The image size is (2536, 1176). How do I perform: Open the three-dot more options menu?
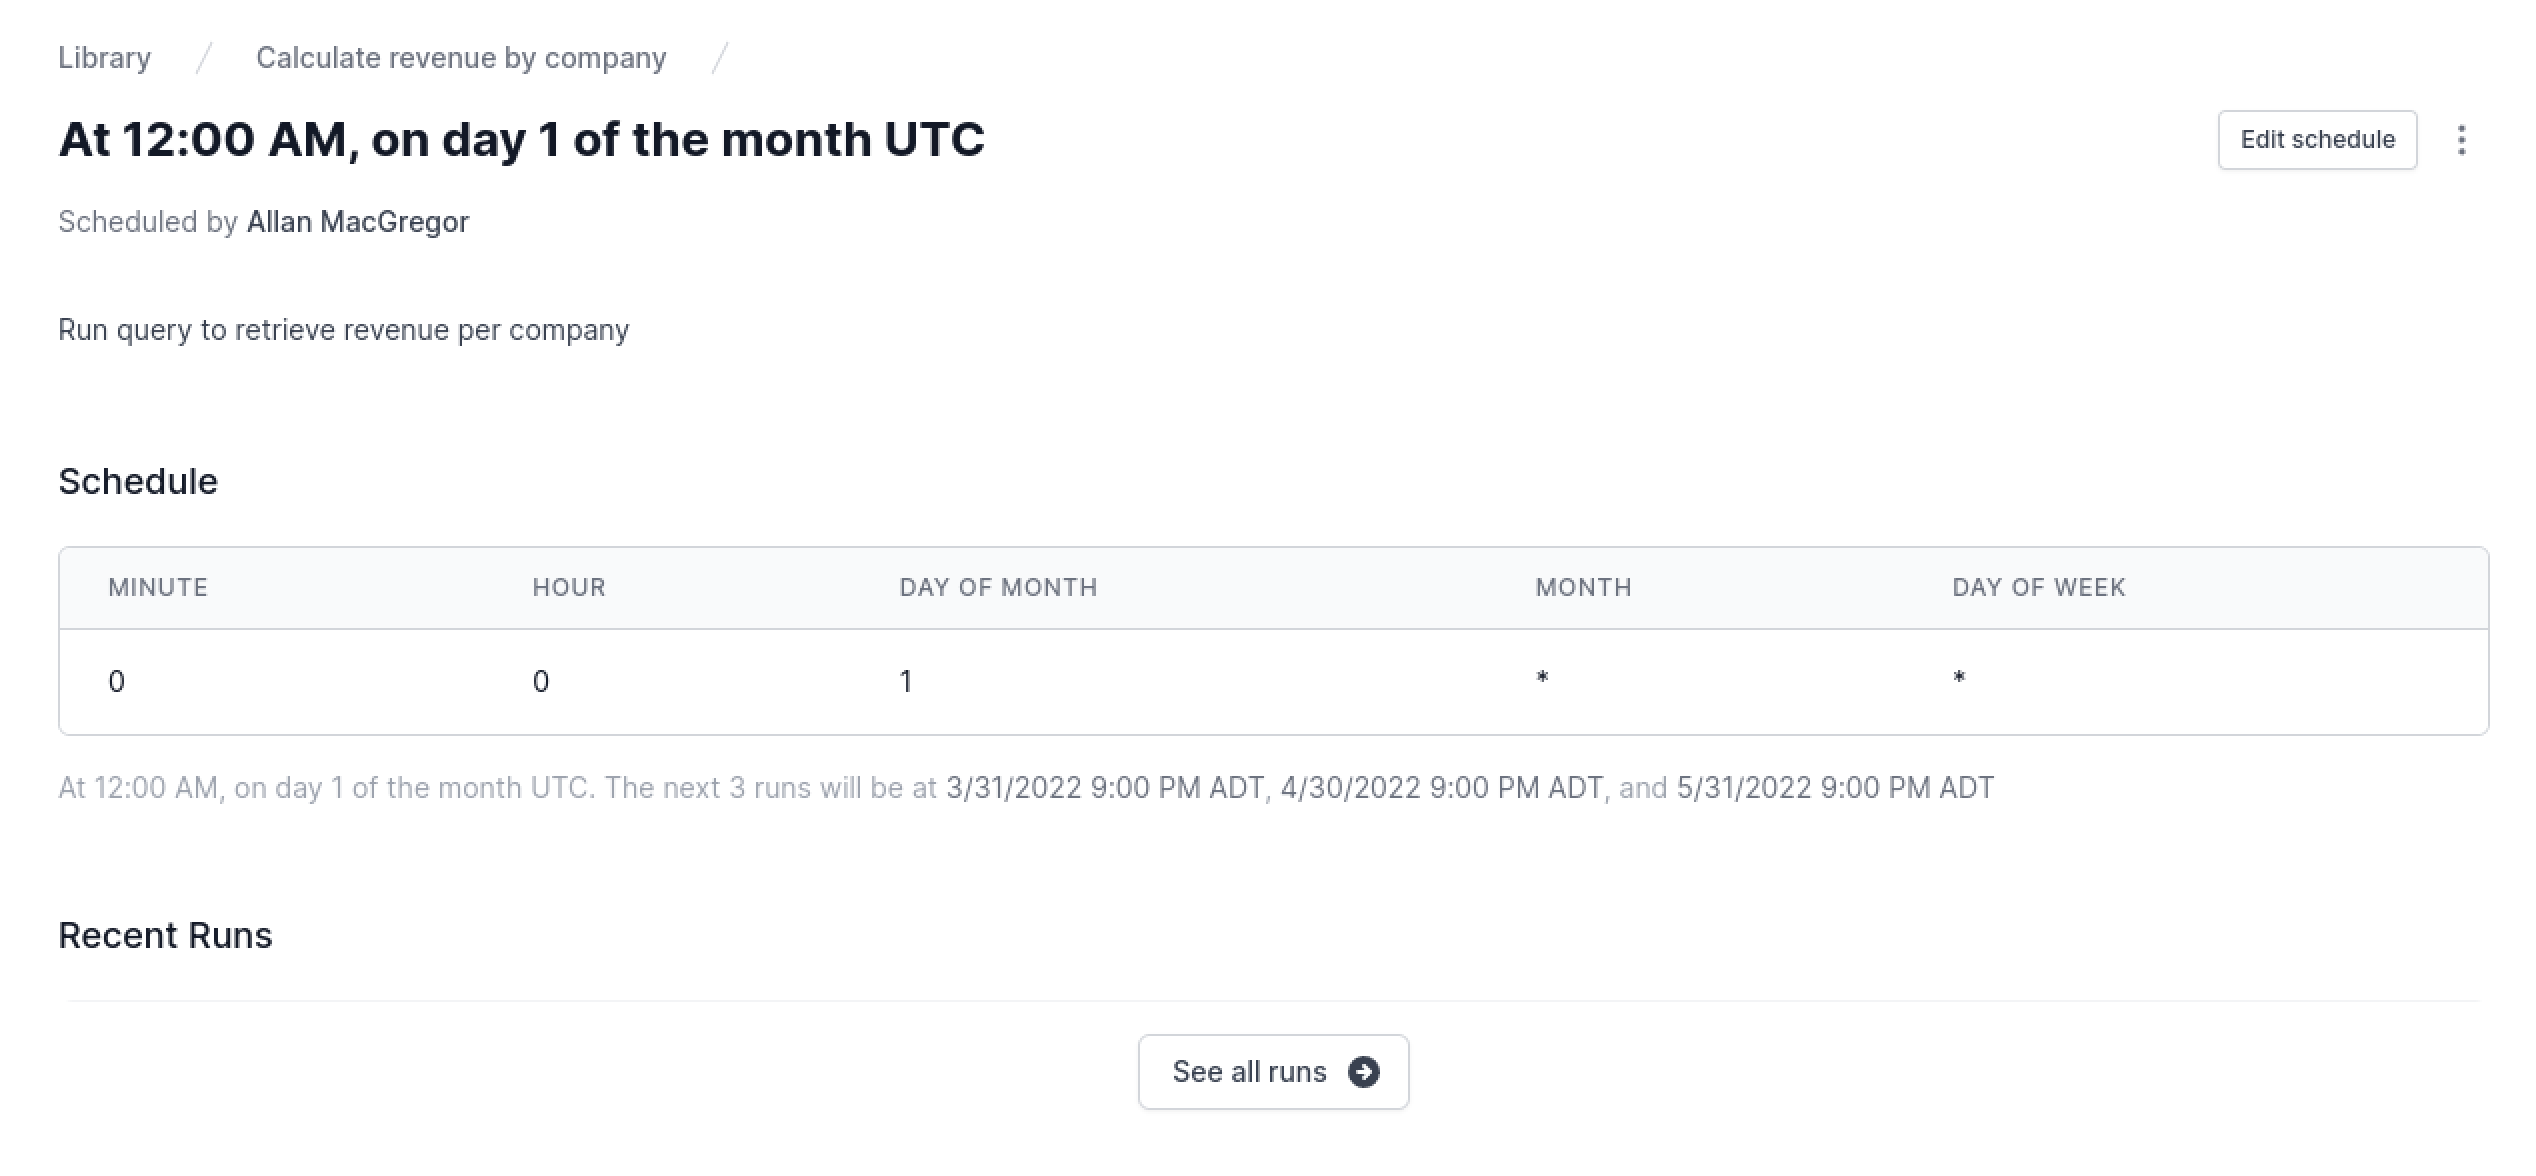pos(2461,140)
